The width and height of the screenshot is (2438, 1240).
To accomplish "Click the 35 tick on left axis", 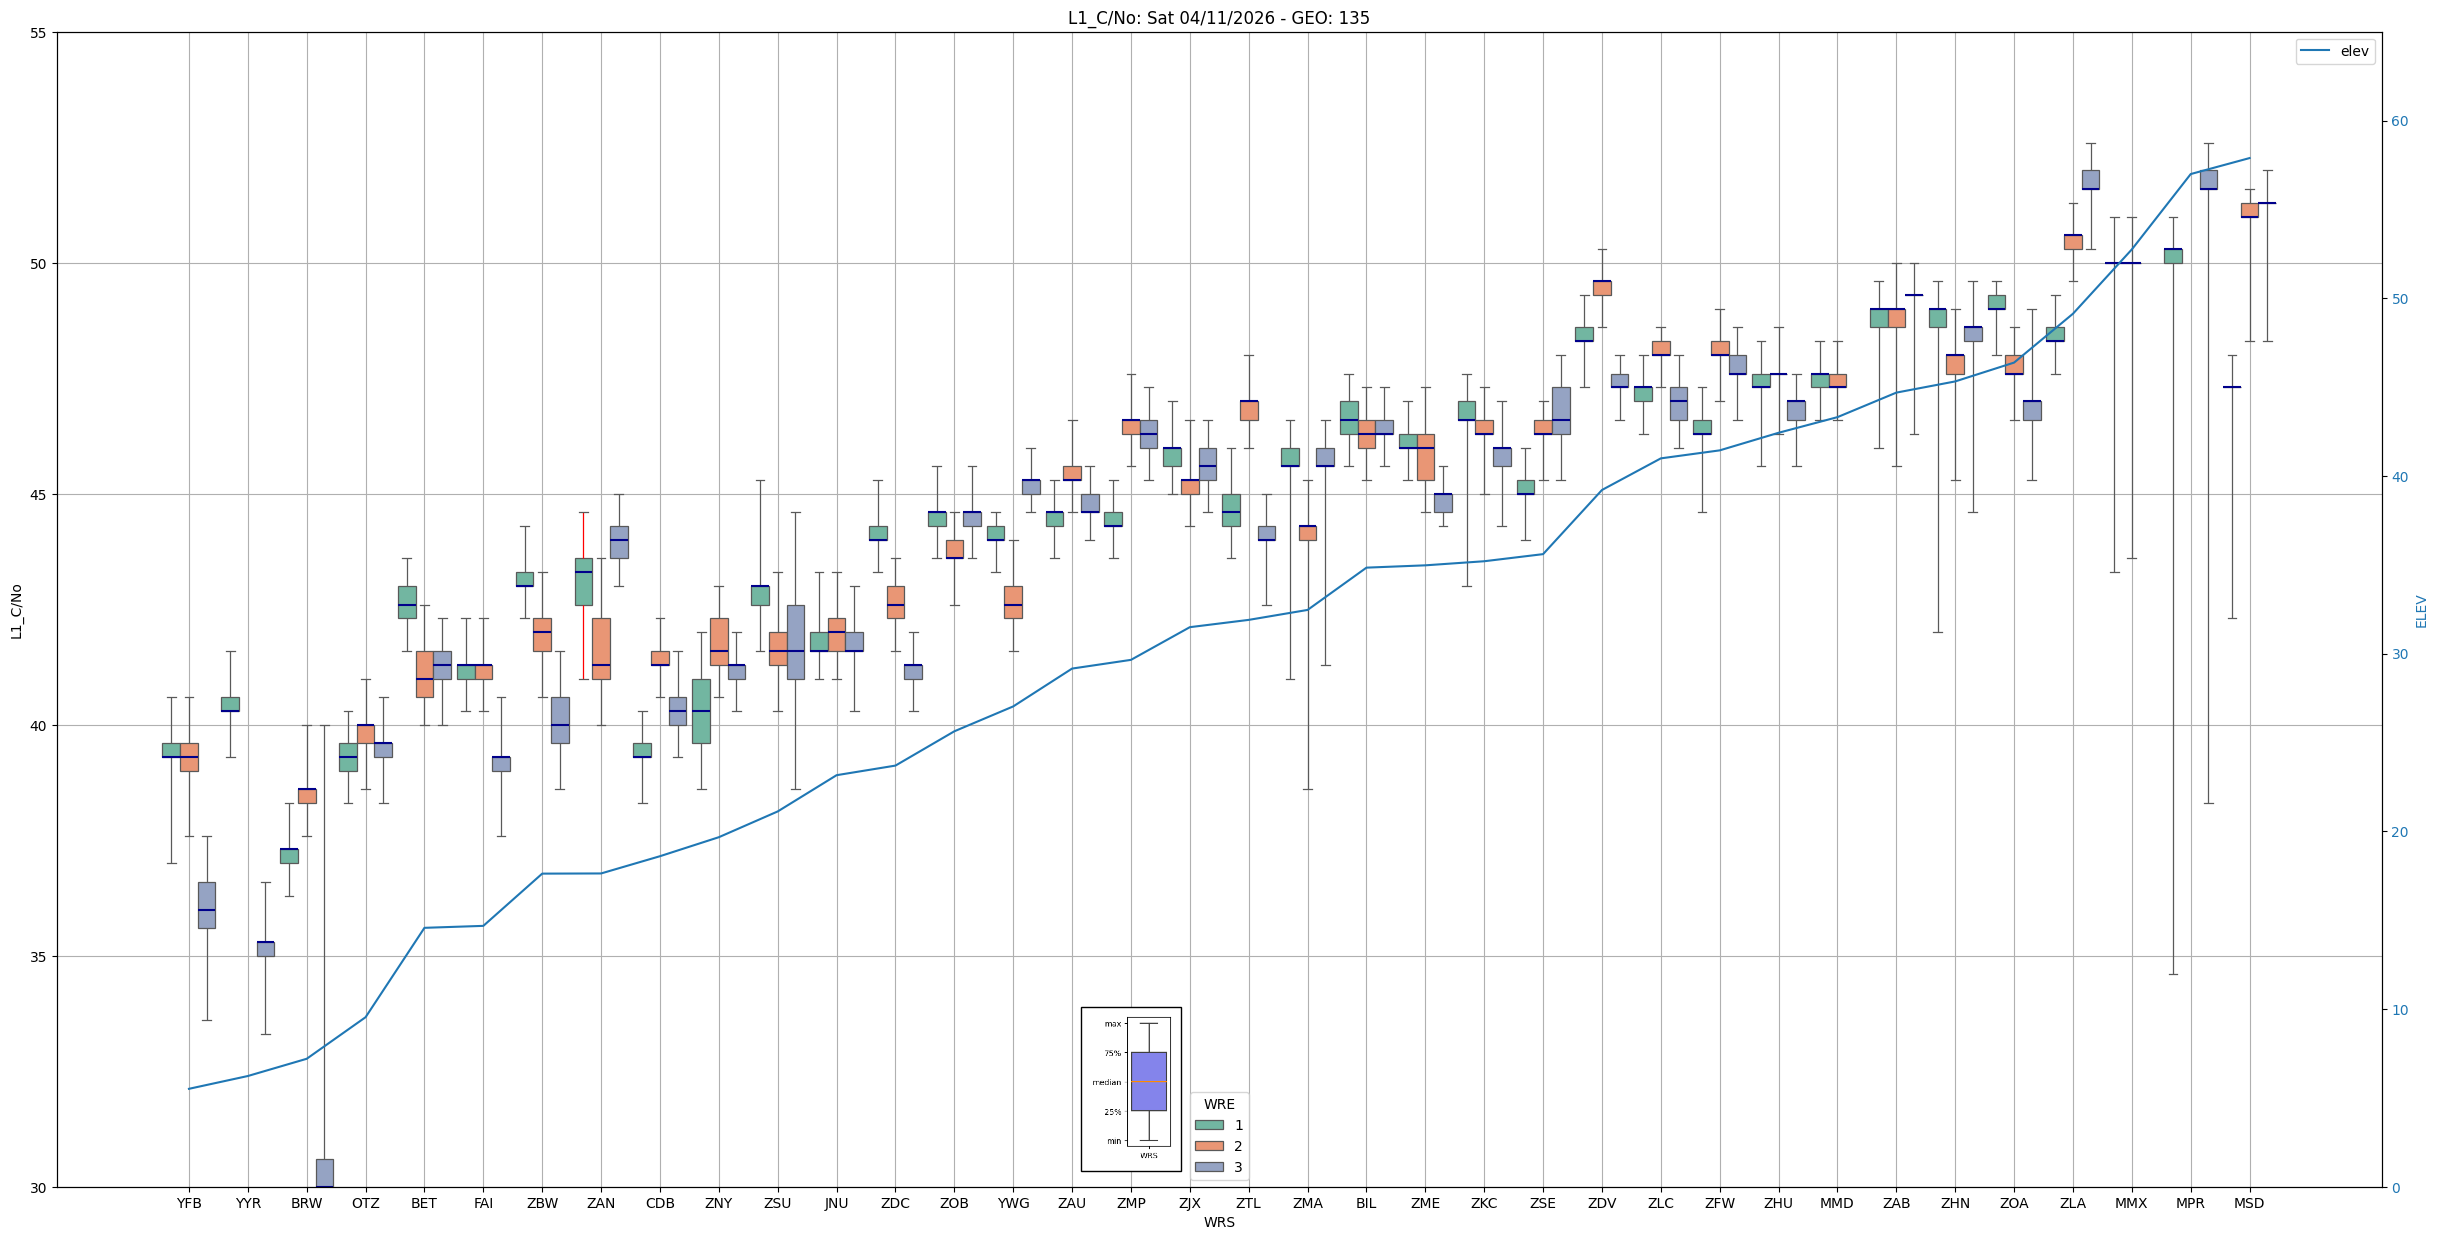I will click(39, 957).
